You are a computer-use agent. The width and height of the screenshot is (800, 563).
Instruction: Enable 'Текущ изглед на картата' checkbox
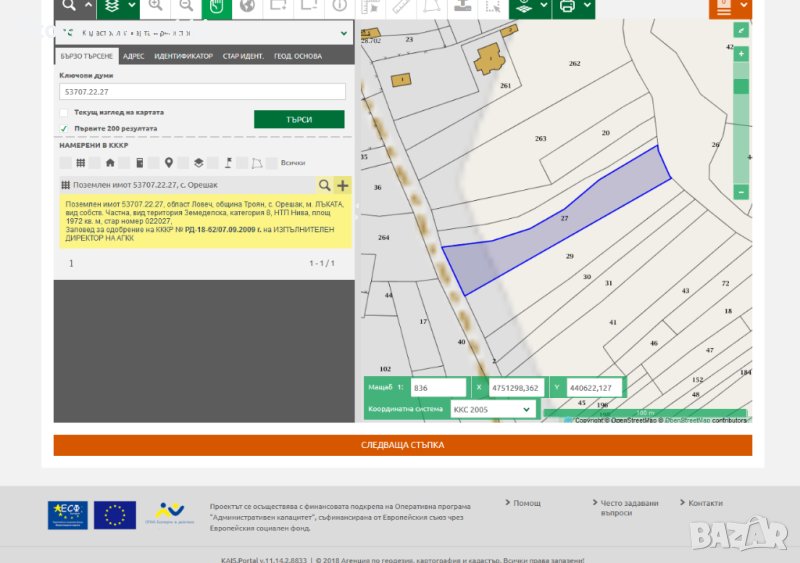pyautogui.click(x=64, y=112)
